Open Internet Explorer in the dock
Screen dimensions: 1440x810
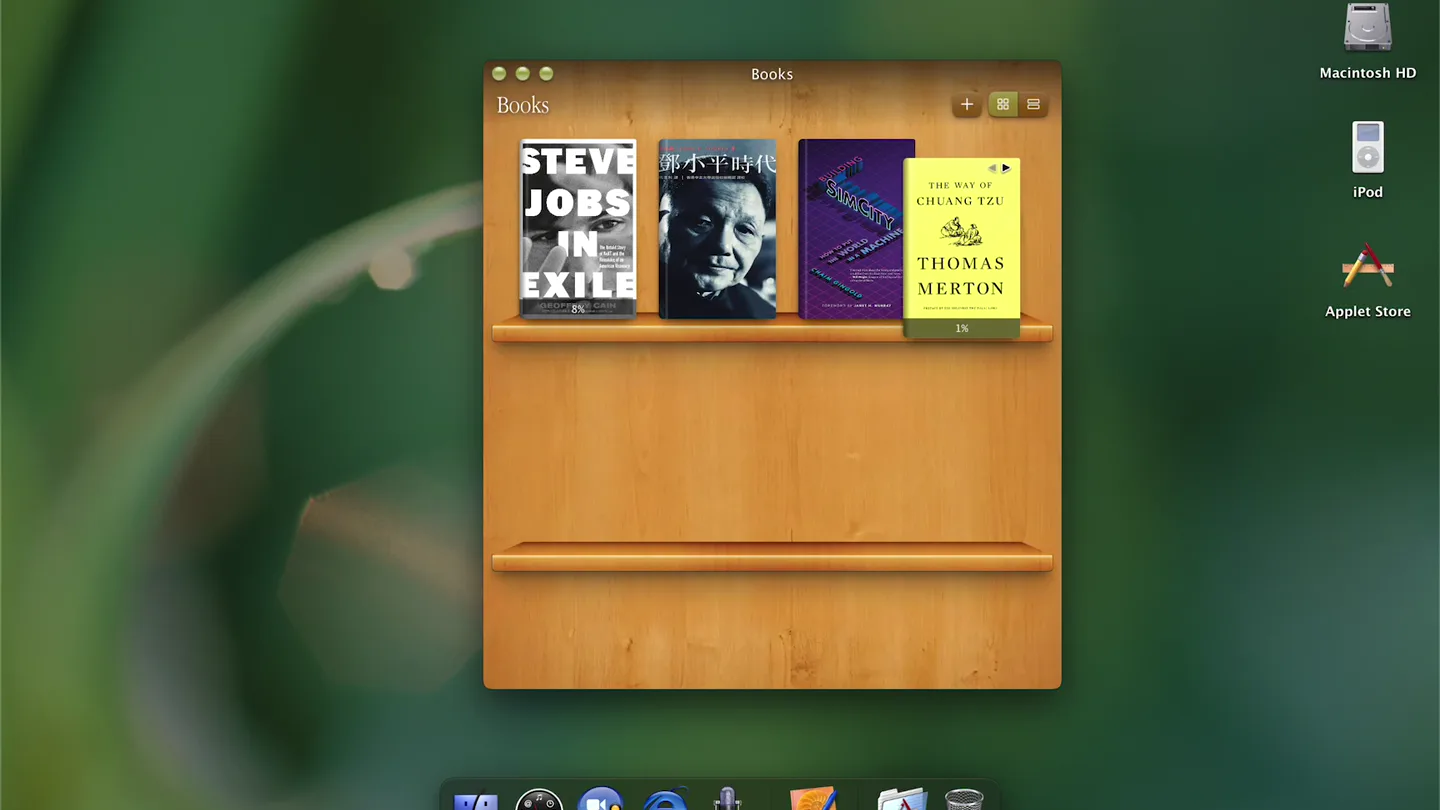tap(665, 799)
